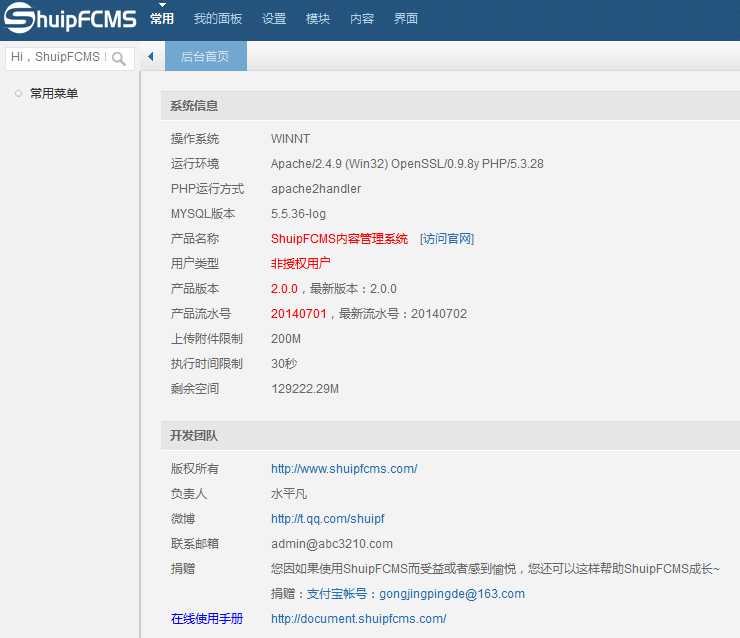740x638 pixels.
Task: Select the 模块 menu item
Action: coord(318,19)
